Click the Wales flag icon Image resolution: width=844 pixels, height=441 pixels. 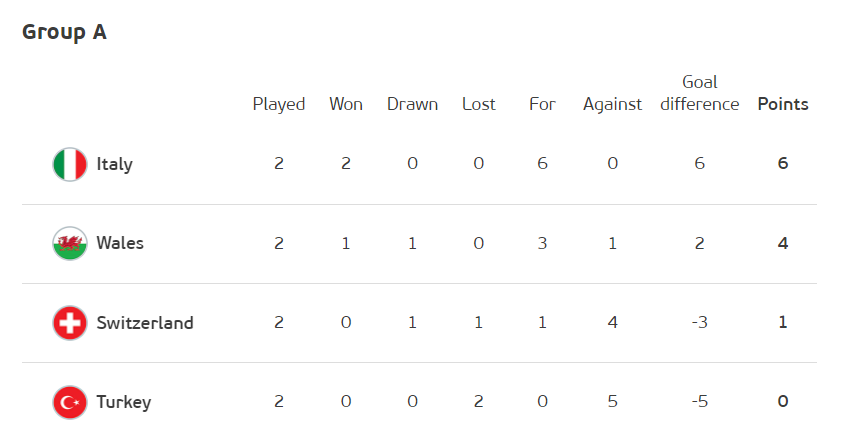coord(70,243)
